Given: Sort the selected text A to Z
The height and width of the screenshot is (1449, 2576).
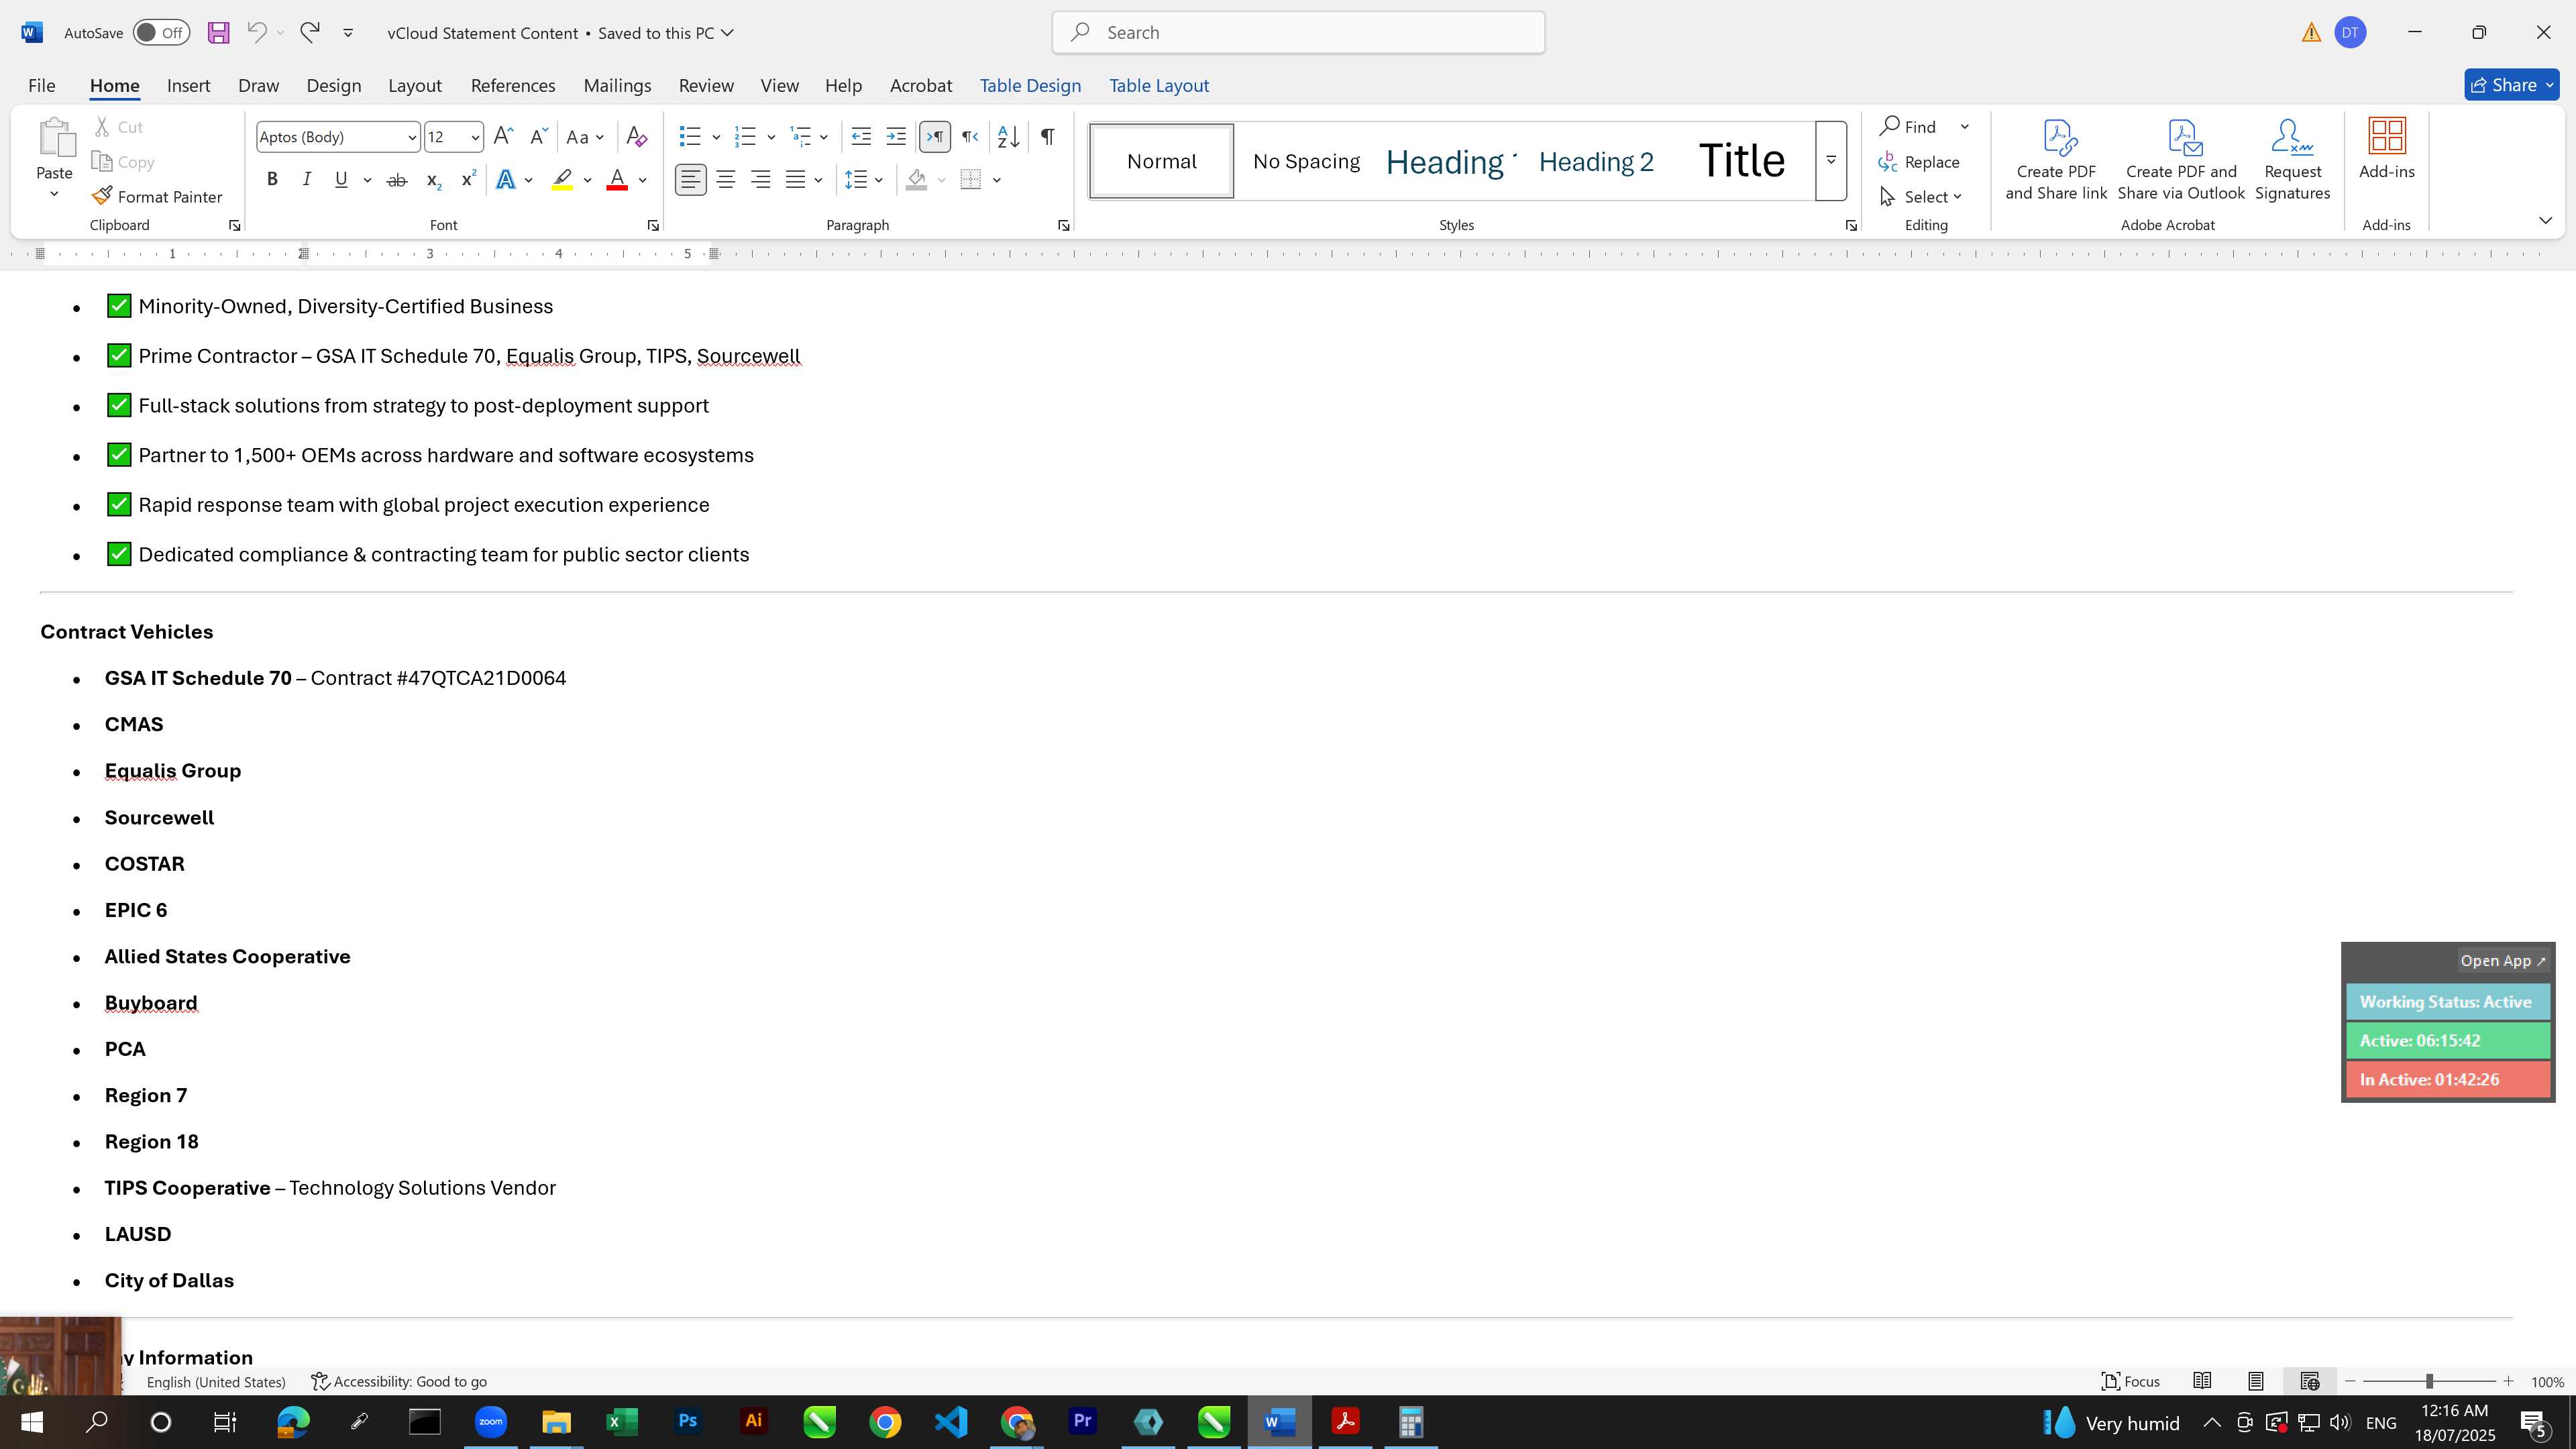Looking at the screenshot, I should [x=1008, y=137].
